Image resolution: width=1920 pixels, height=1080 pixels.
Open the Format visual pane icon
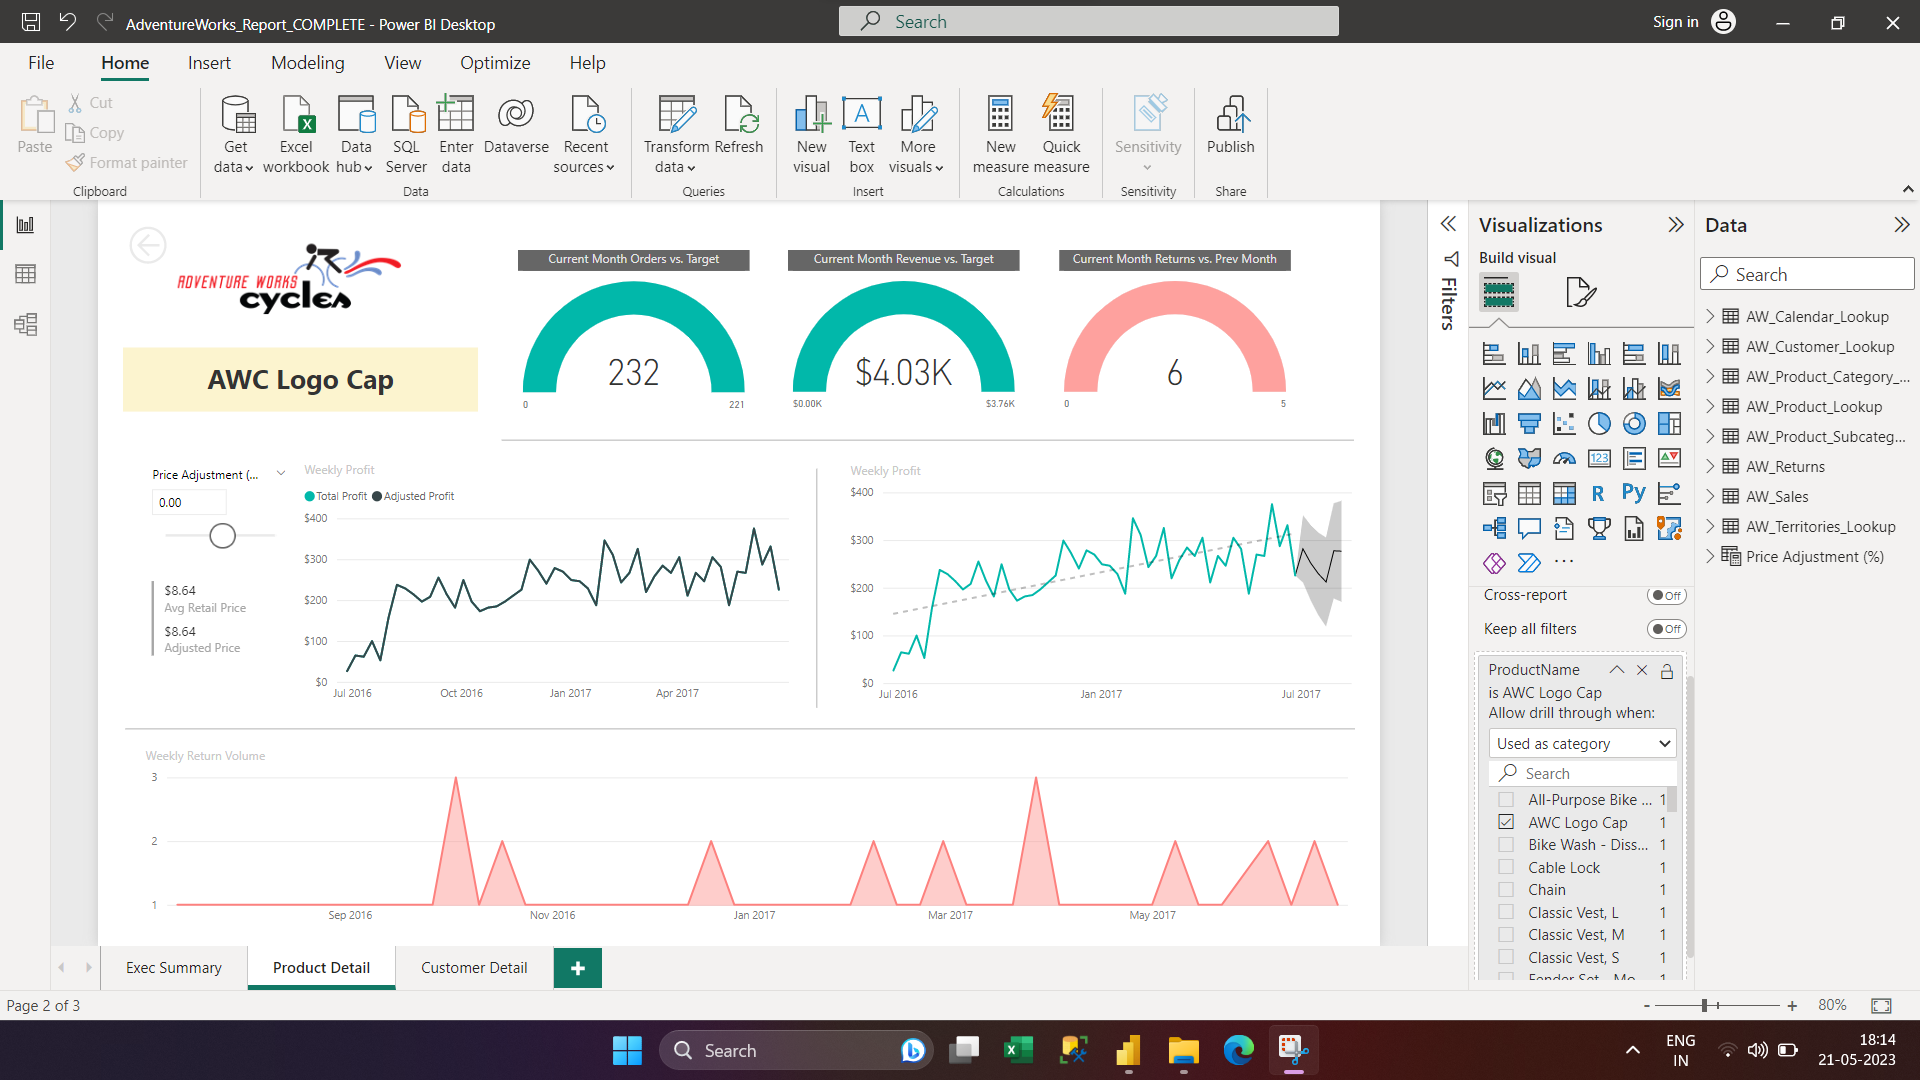[x=1580, y=292]
